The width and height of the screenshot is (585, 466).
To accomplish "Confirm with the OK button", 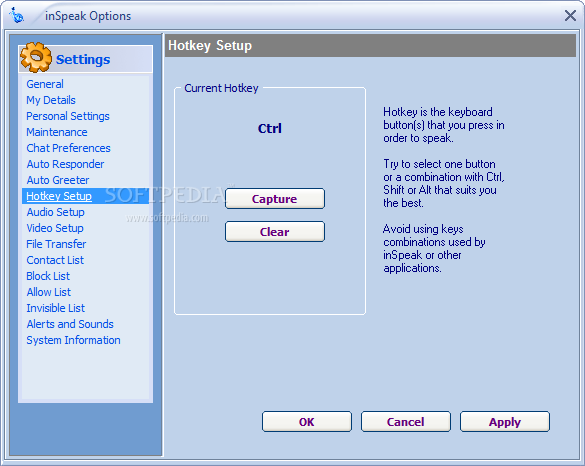I will [x=307, y=422].
